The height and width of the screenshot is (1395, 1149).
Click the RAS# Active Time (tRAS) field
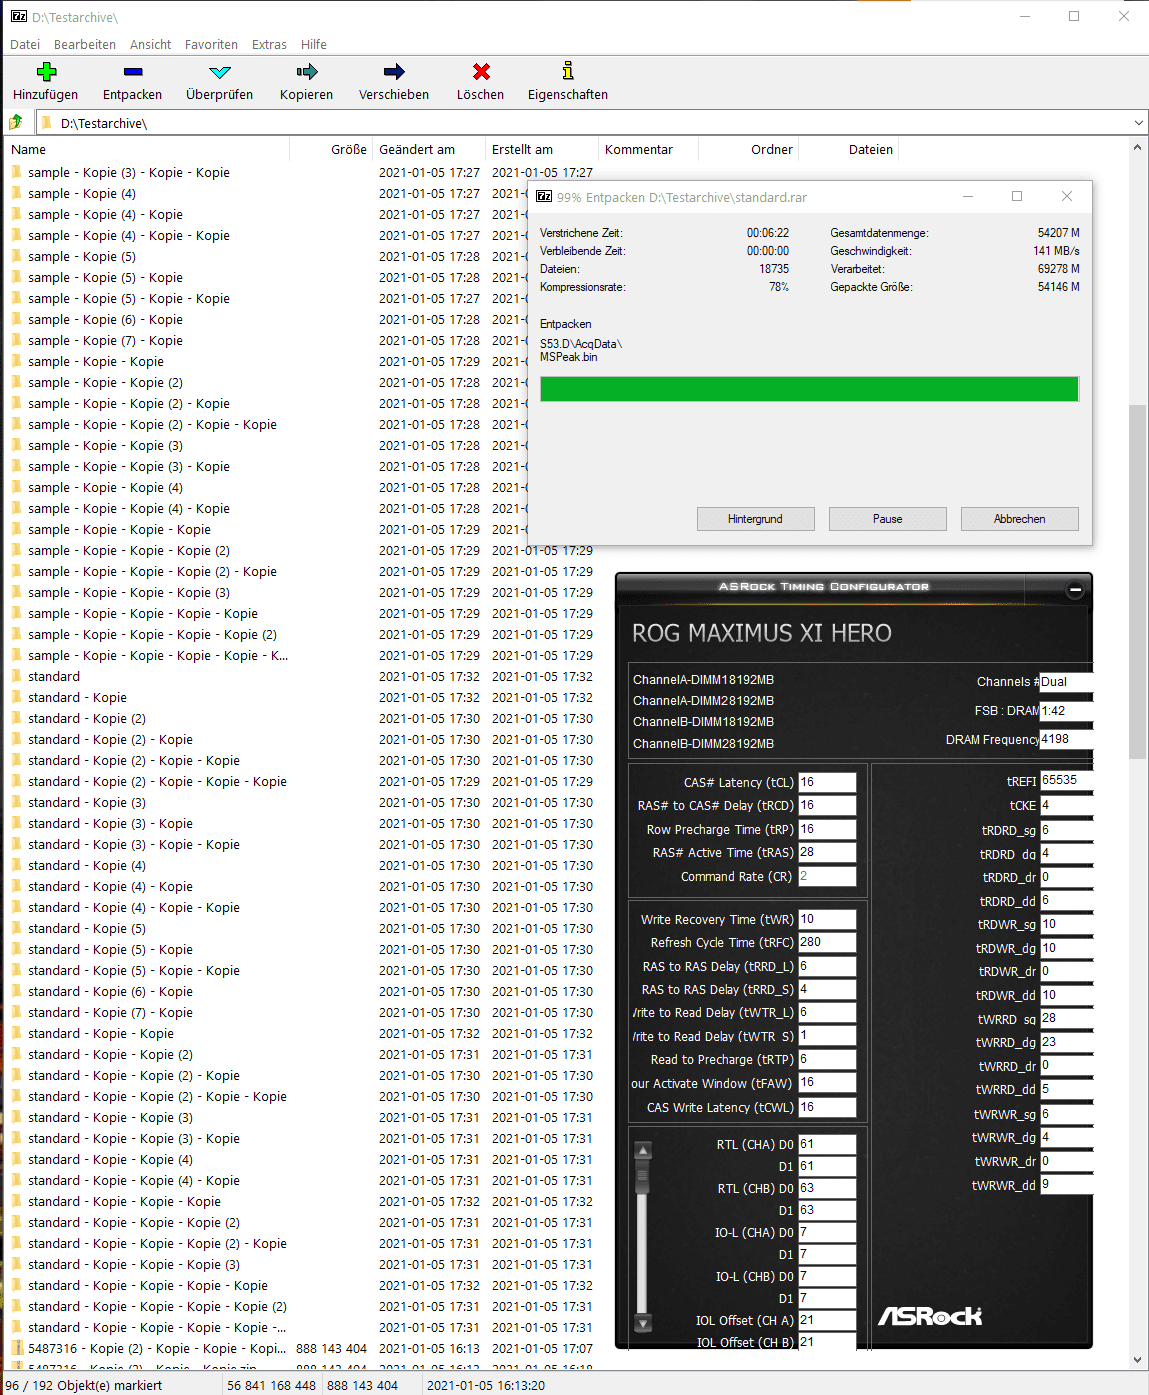827,852
